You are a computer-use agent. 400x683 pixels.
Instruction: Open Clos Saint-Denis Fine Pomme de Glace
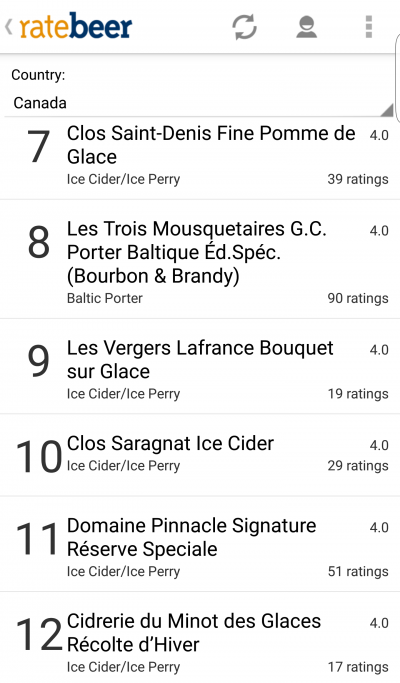tap(200, 157)
